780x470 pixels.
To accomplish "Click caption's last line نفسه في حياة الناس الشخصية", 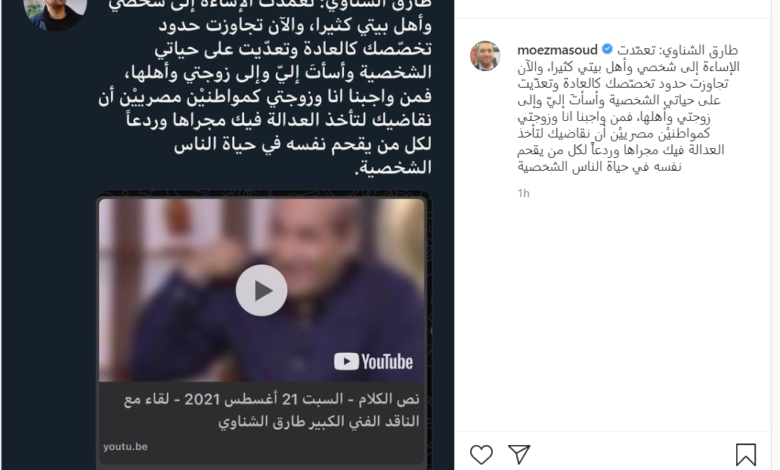I will 599,167.
